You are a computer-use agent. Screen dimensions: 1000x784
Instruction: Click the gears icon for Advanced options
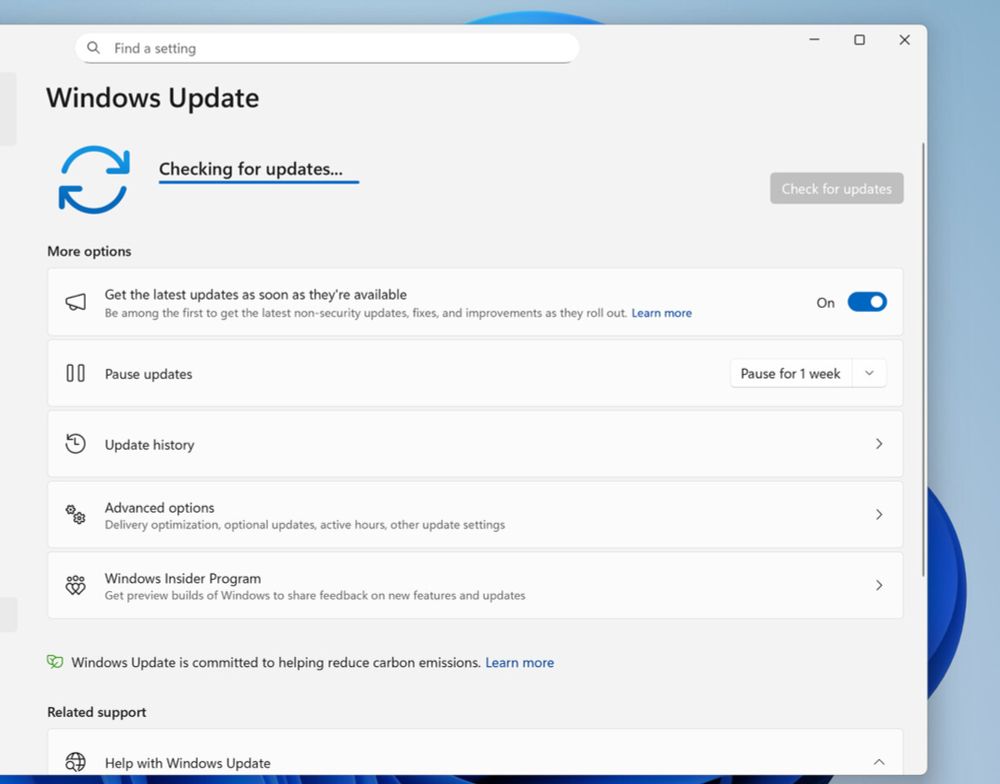pyautogui.click(x=75, y=514)
